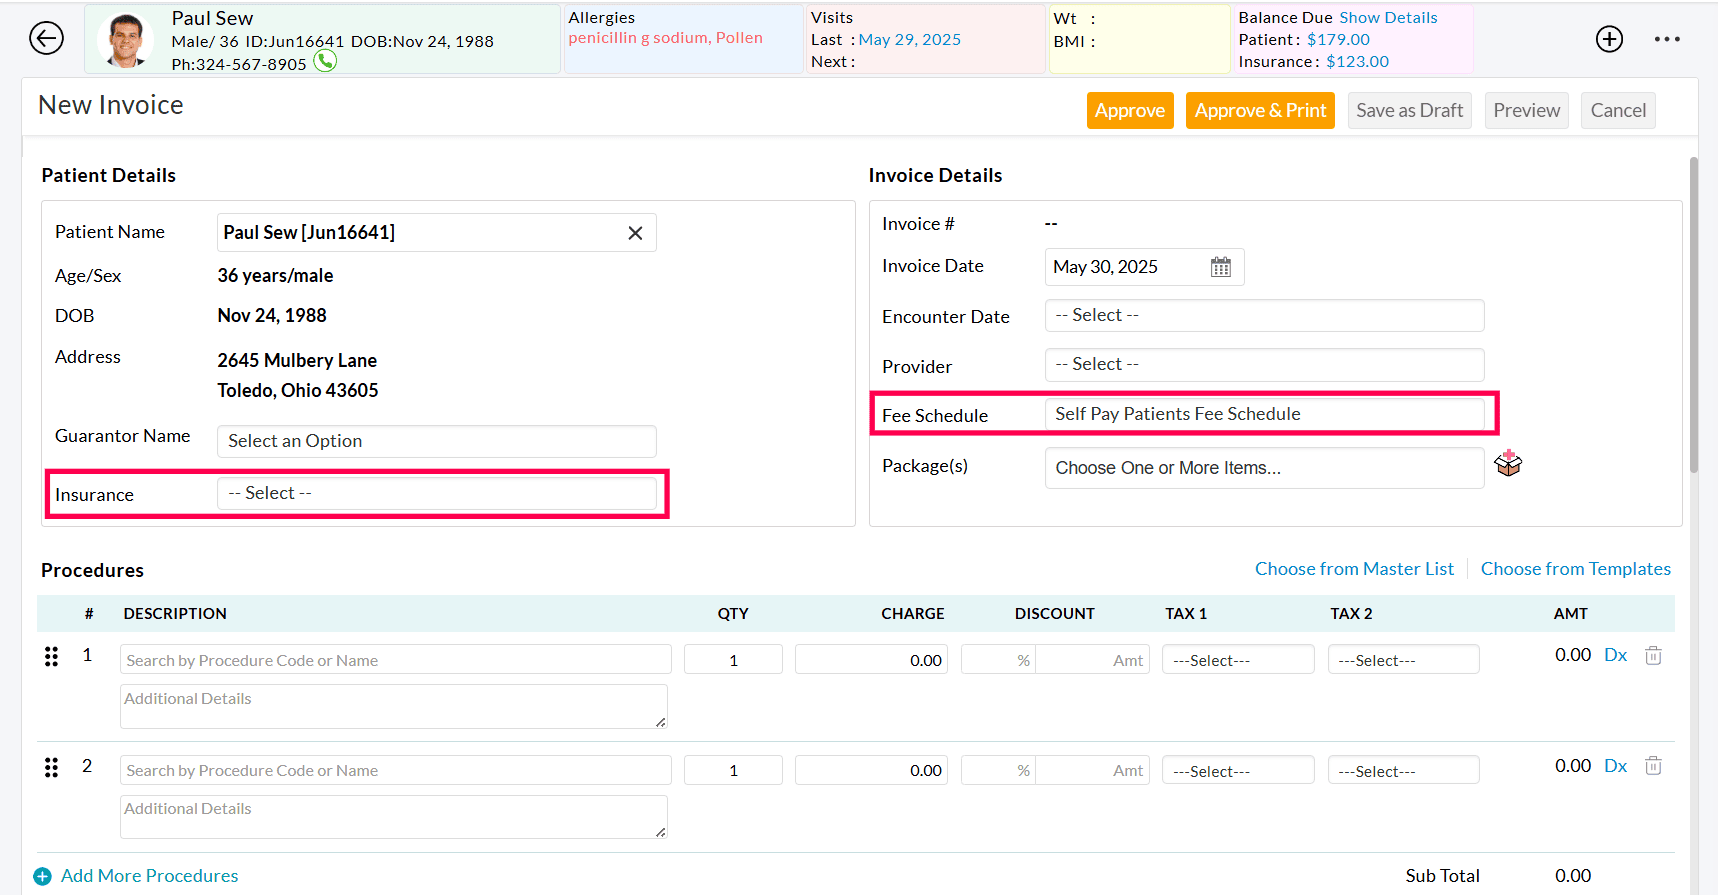Image resolution: width=1718 pixels, height=895 pixels.
Task: Open Tax 1 dropdown in row 2
Action: [x=1238, y=771]
